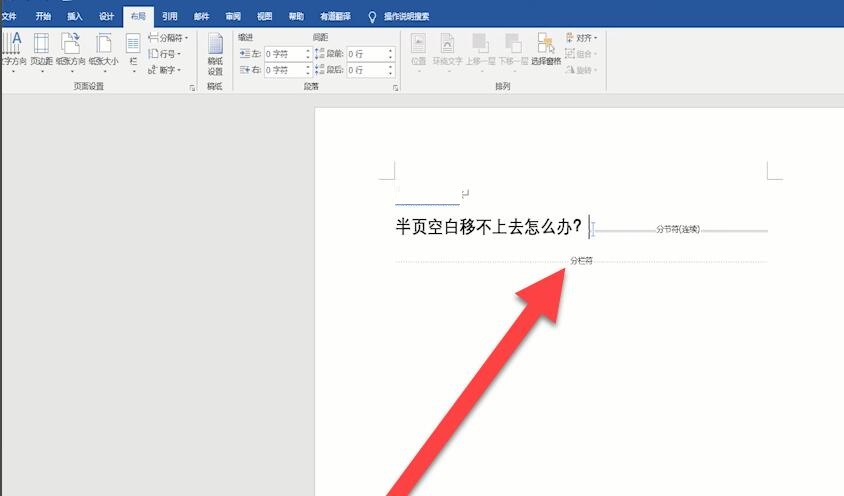Switch to the 邮件 (Mailings) tab
This screenshot has height=496, width=844.
coord(201,17)
